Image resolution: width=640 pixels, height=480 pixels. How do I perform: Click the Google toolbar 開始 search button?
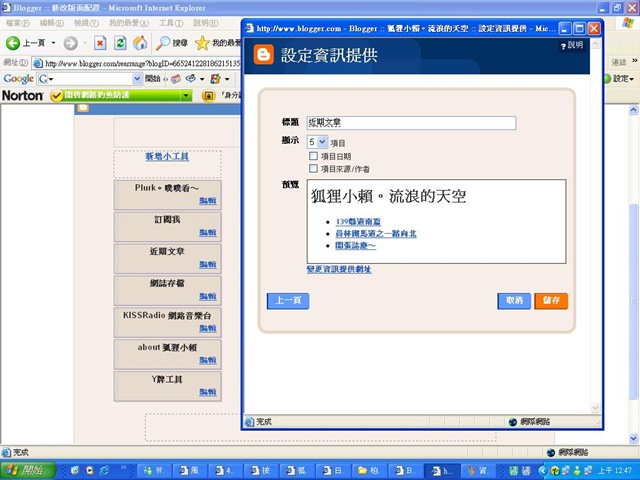(x=153, y=78)
